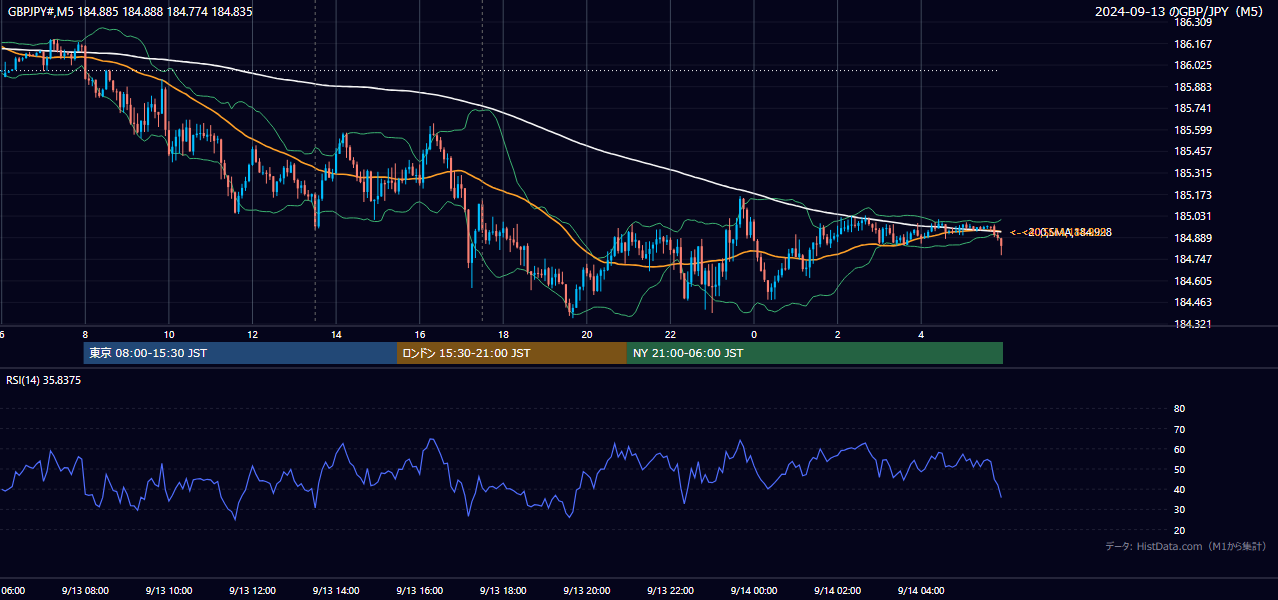Click the chart title '2024-09-13 のGBP/JPY (M5)'
1278x600 pixels.
(x=1181, y=12)
